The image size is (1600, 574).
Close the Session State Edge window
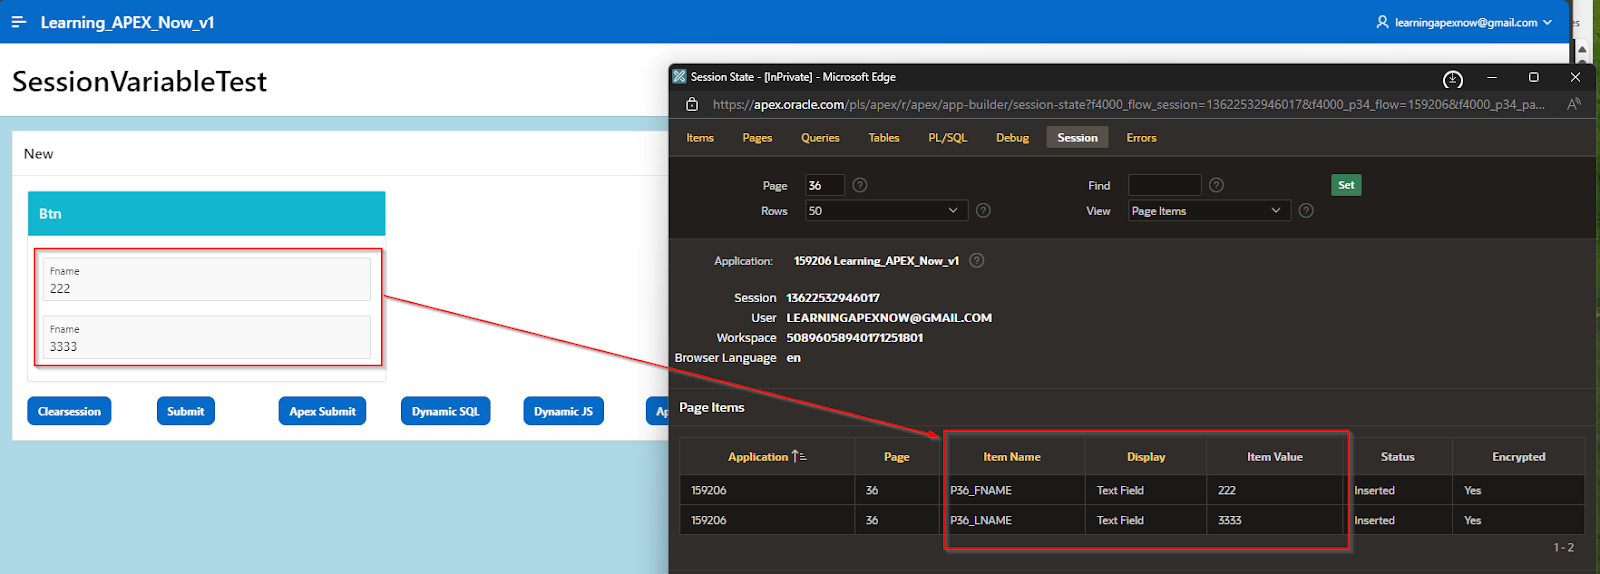(x=1575, y=77)
